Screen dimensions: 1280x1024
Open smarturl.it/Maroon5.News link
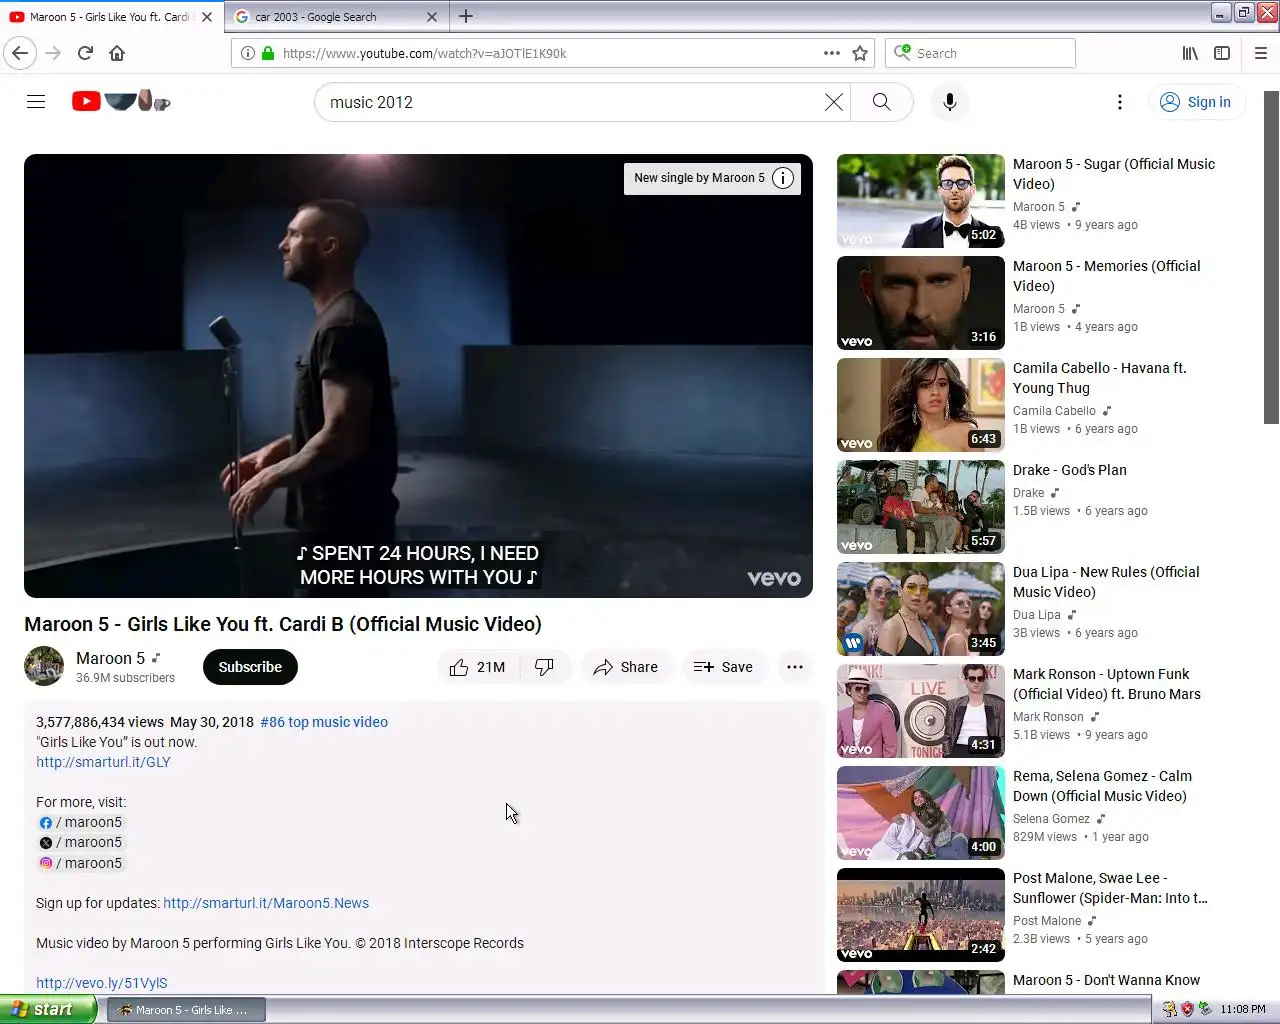[266, 903]
